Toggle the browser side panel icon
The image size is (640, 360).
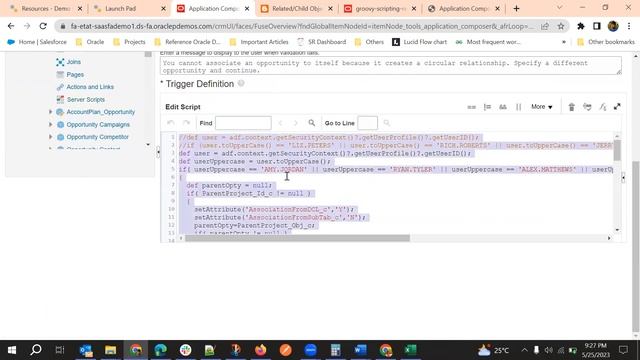(x=597, y=26)
